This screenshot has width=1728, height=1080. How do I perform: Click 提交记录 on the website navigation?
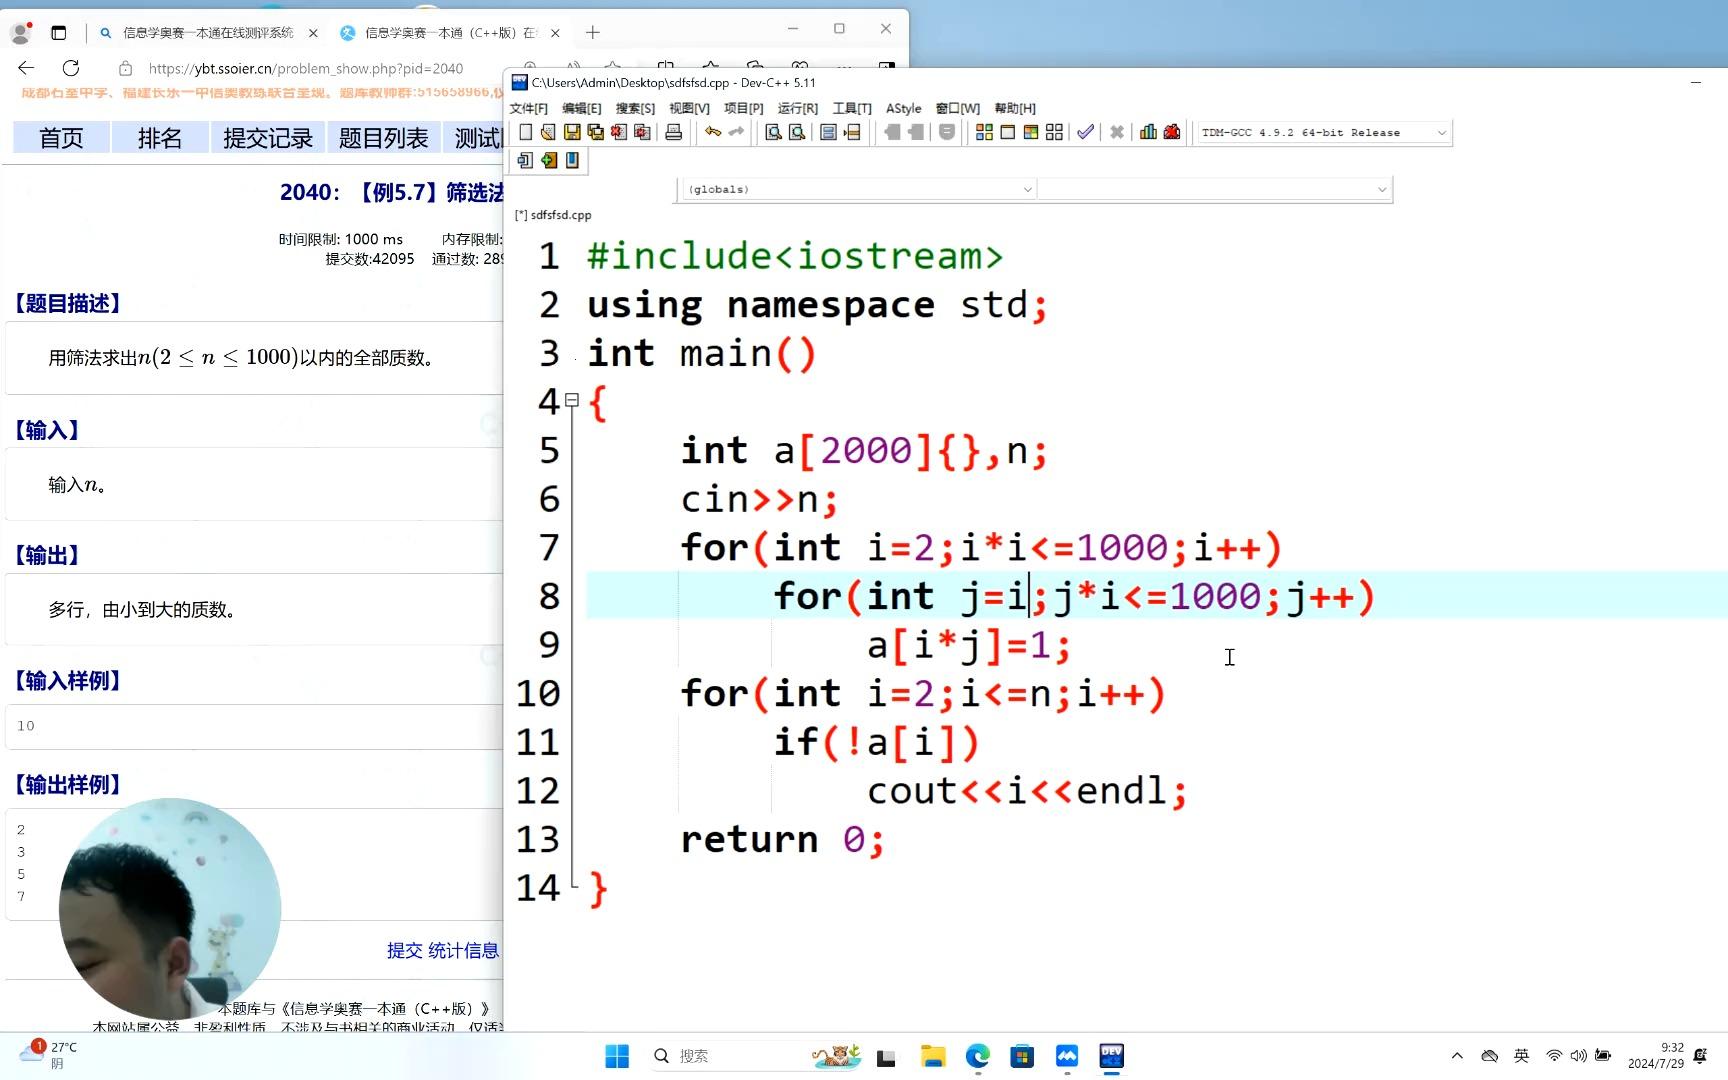tap(268, 137)
